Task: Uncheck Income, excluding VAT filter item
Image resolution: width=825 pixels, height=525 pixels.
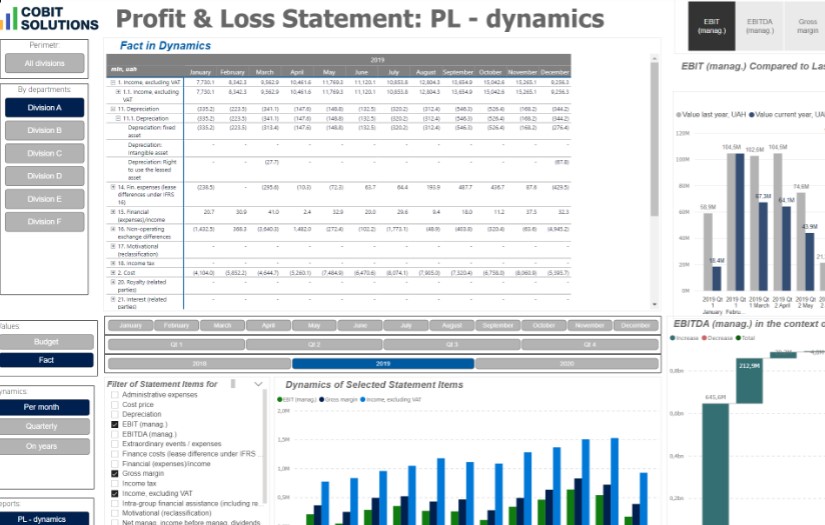Action: pyautogui.click(x=115, y=493)
